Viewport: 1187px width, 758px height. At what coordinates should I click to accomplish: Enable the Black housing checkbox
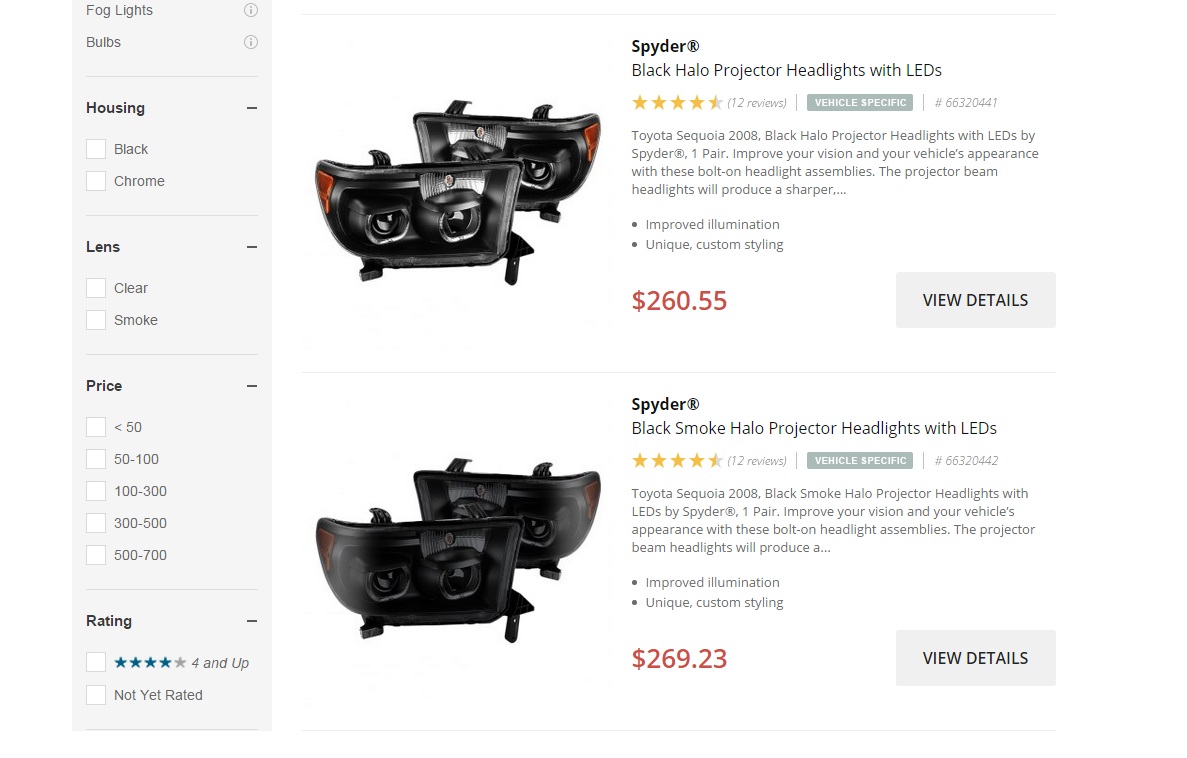point(96,149)
